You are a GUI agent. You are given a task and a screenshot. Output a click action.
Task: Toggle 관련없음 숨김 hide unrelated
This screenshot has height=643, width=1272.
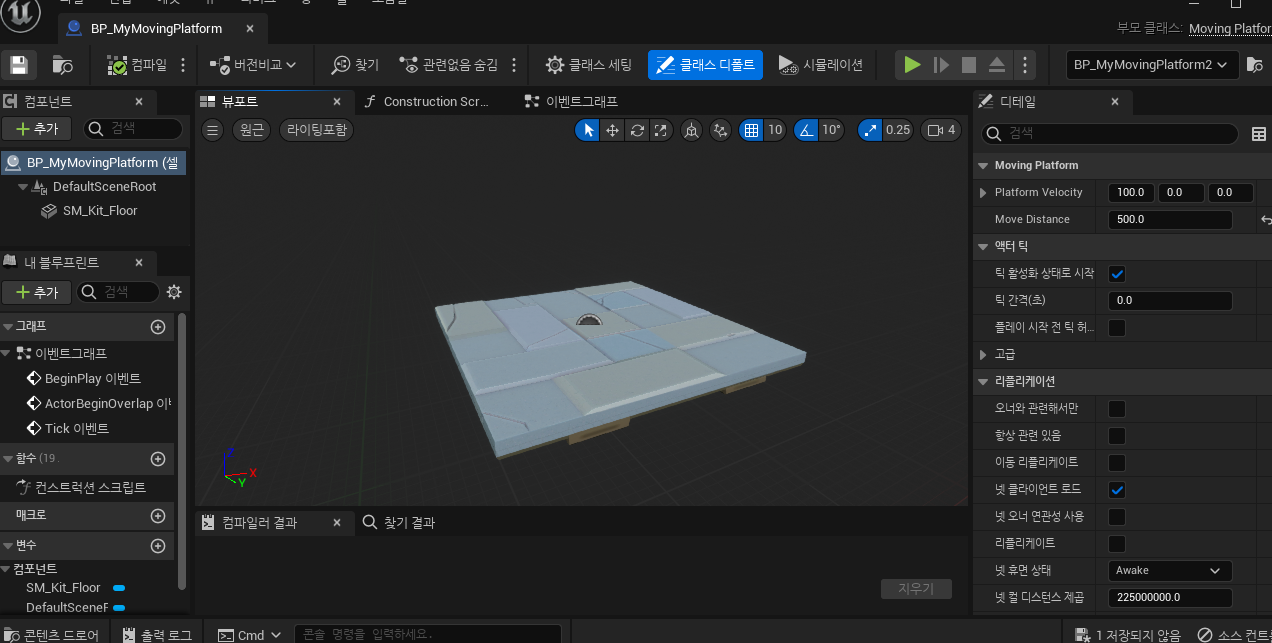coord(449,65)
